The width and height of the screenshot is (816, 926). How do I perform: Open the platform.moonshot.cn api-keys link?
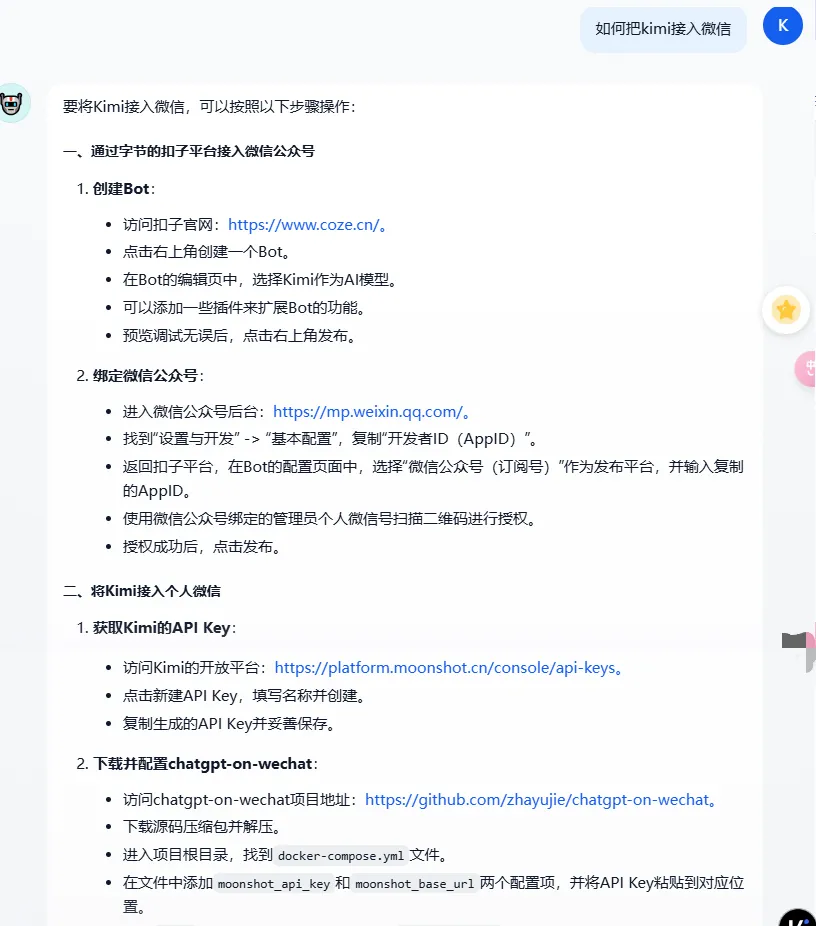click(445, 668)
